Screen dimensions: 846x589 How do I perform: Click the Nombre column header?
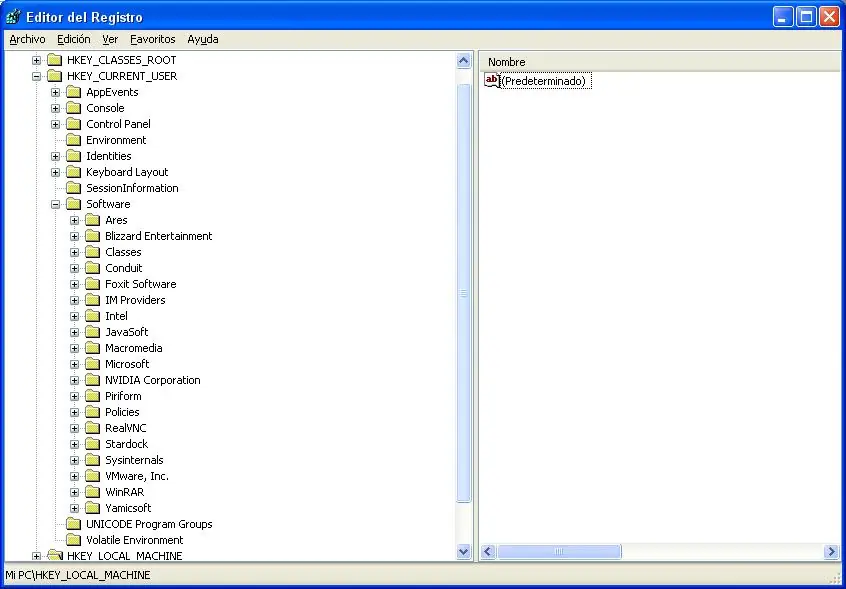click(660, 62)
